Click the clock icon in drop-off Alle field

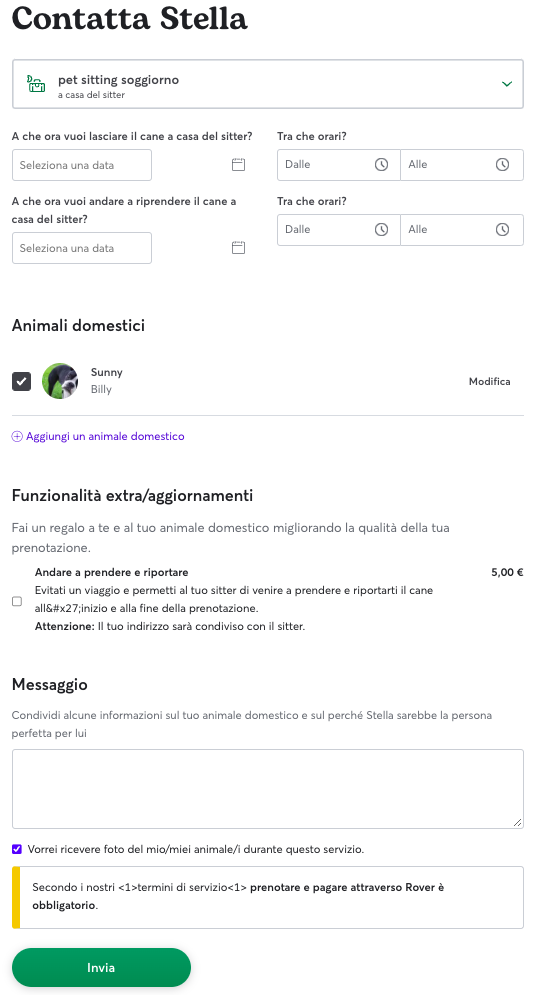point(502,165)
